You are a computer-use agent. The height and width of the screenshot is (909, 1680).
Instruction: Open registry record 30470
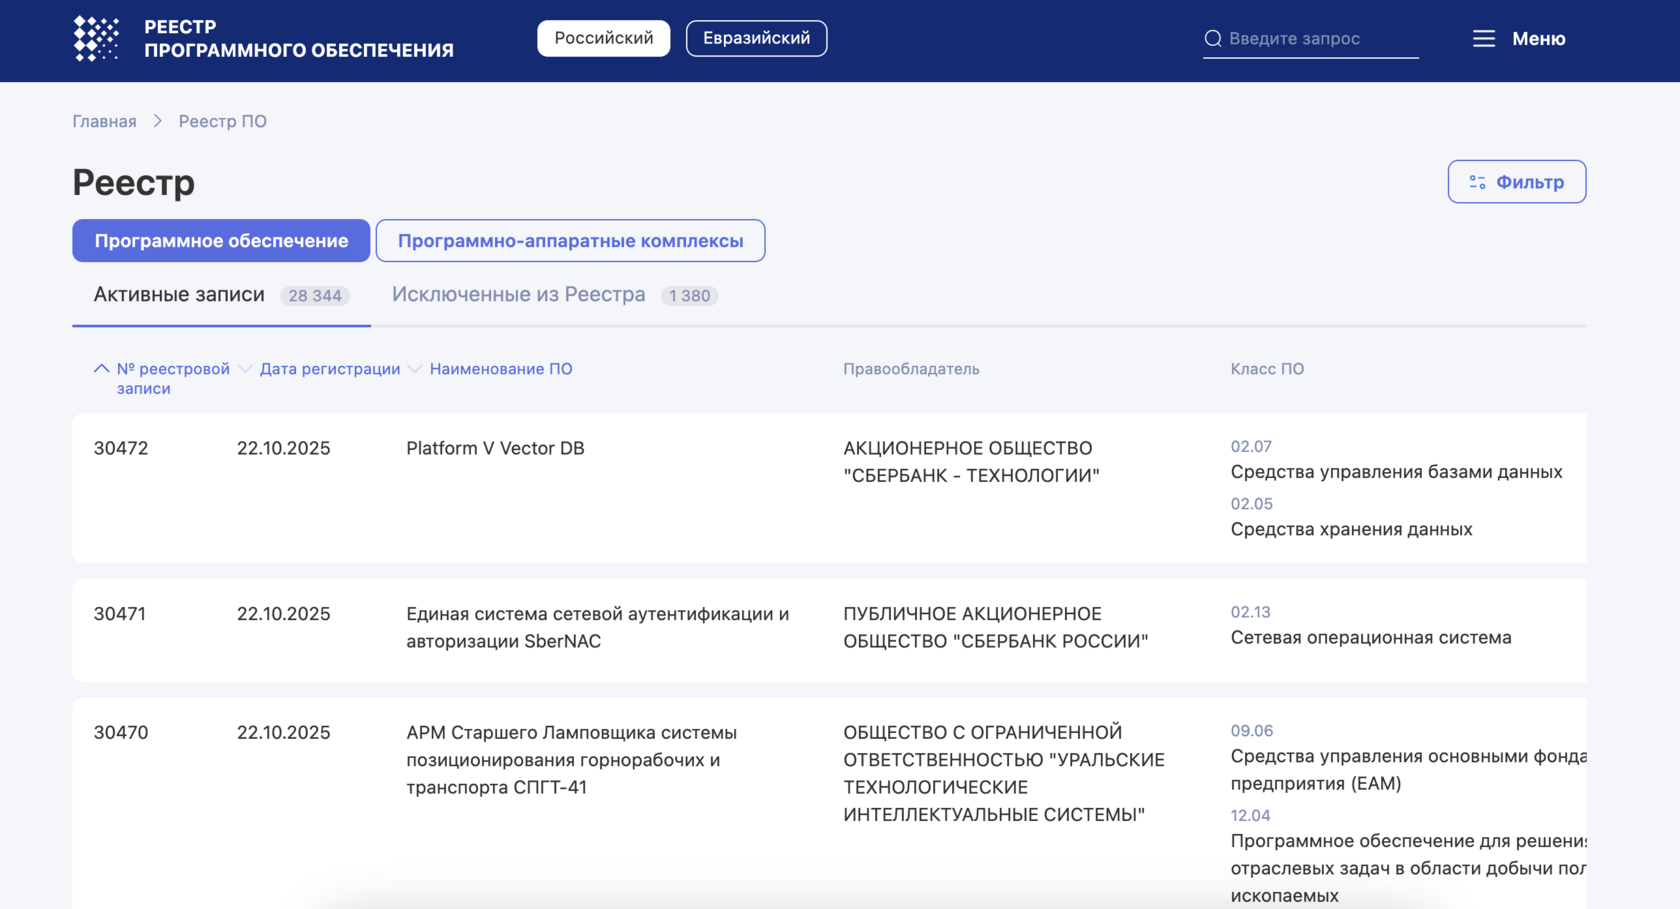tap(121, 732)
